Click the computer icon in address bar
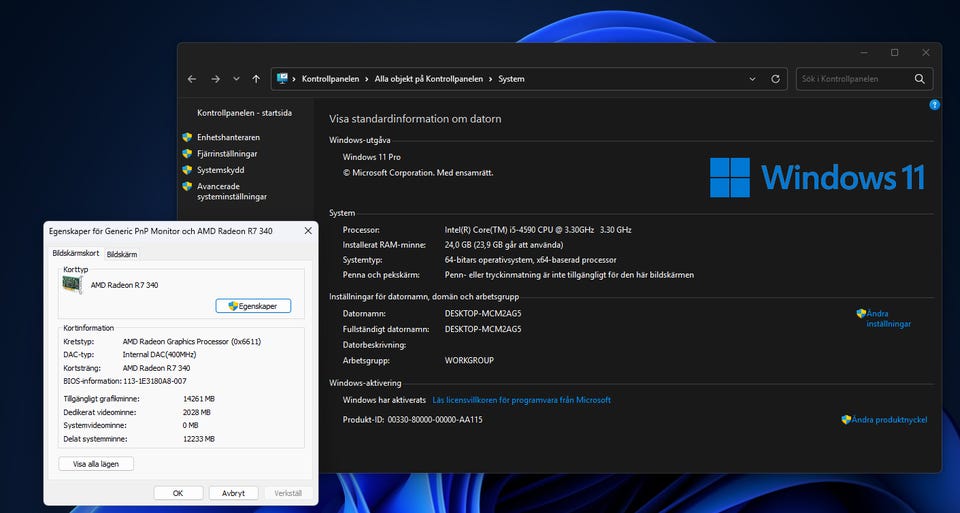This screenshot has width=960, height=513. pos(283,79)
